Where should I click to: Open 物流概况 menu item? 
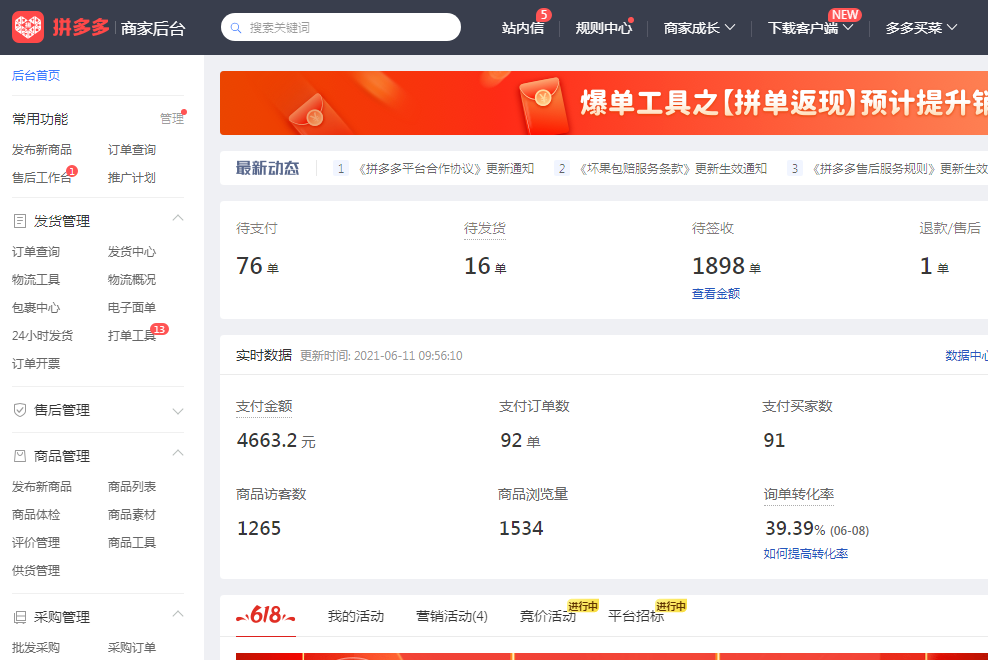click(x=132, y=279)
